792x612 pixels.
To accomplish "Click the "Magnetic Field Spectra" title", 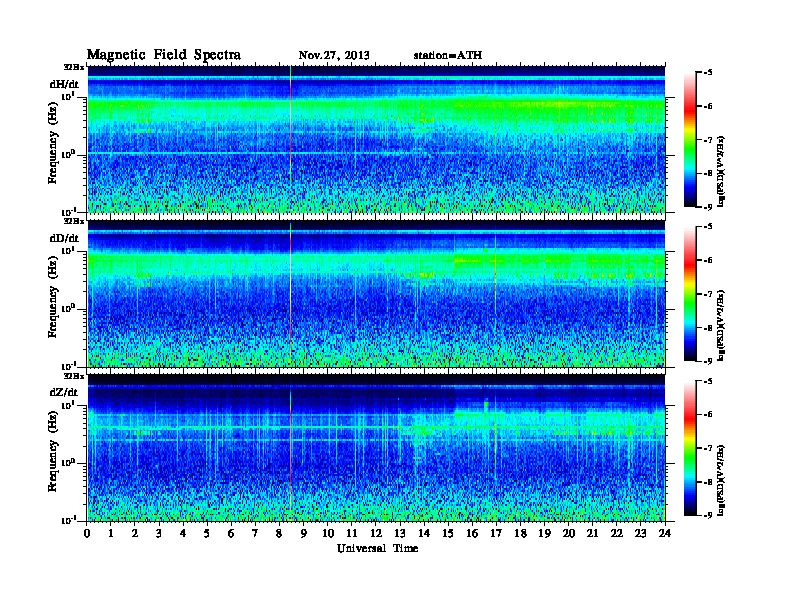I will click(x=164, y=55).
